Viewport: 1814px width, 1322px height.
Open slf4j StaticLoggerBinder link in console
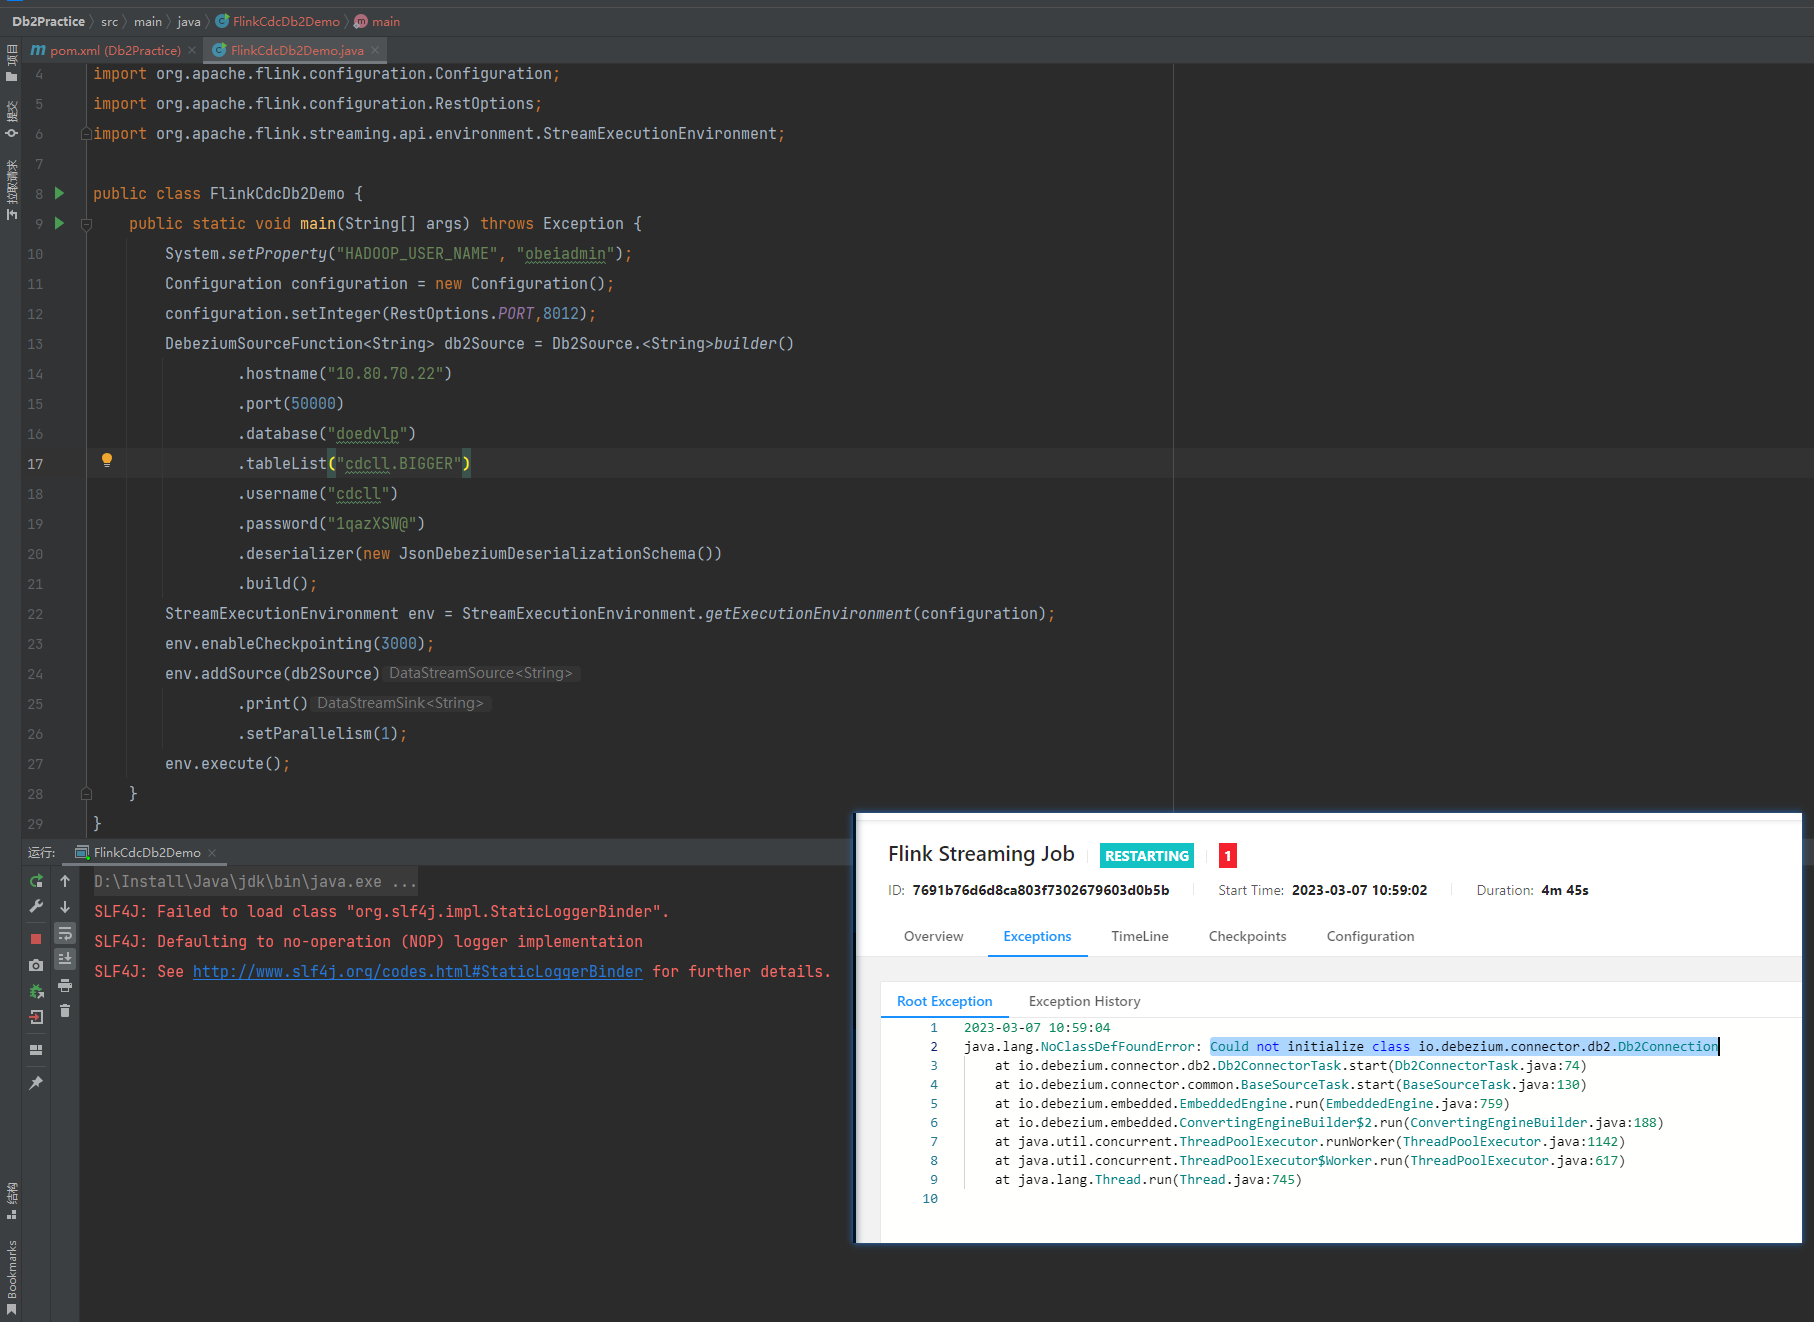point(417,971)
